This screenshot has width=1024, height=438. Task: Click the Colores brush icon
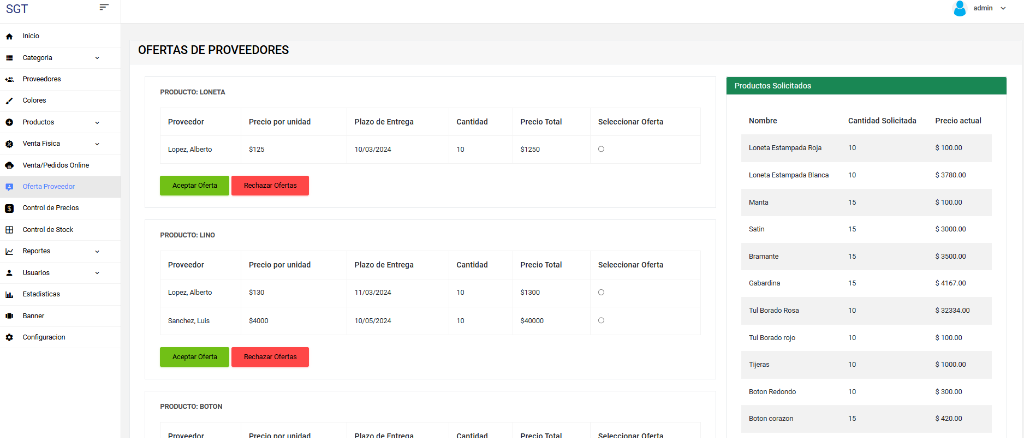pos(9,101)
